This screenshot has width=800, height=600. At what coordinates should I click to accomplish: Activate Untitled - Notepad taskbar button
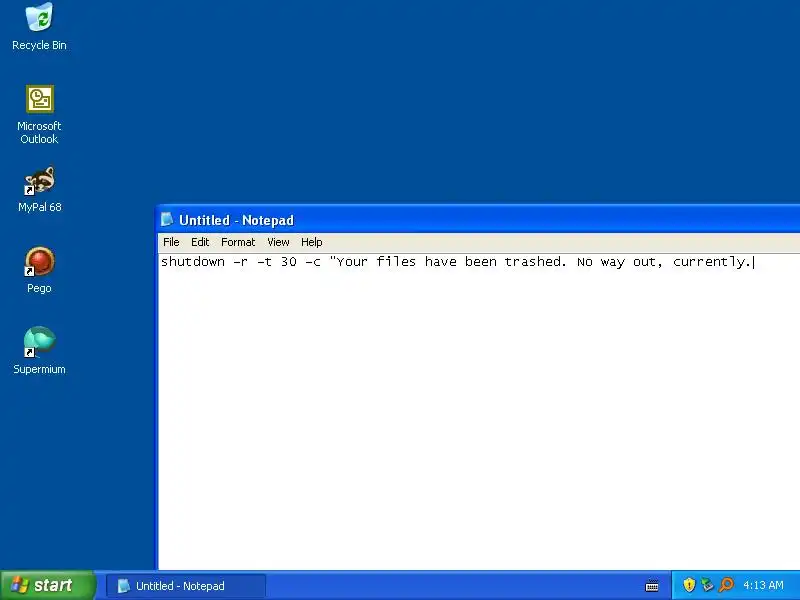[x=186, y=586]
